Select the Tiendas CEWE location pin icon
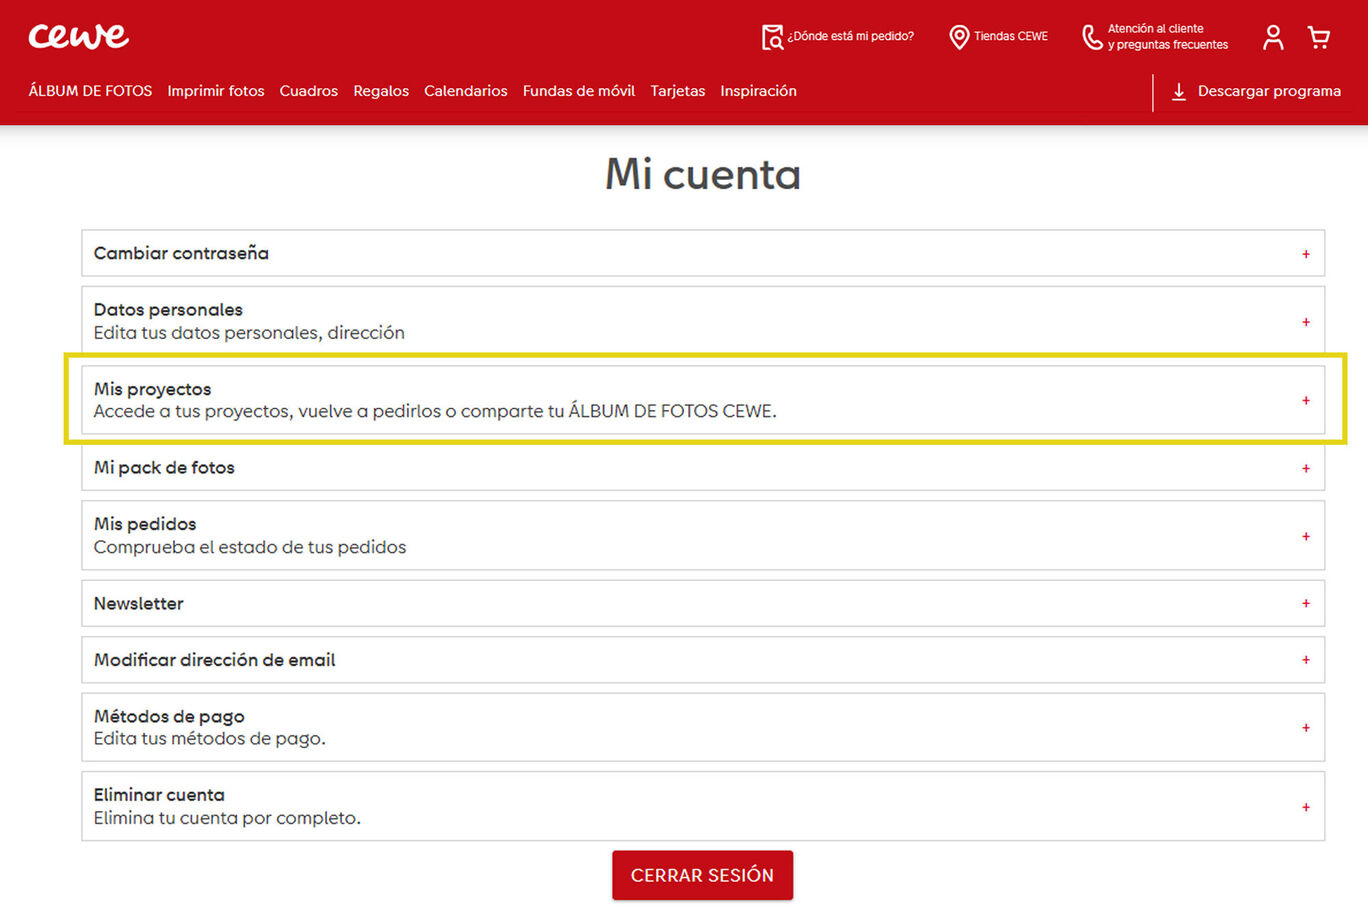The image size is (1368, 917). (x=959, y=37)
